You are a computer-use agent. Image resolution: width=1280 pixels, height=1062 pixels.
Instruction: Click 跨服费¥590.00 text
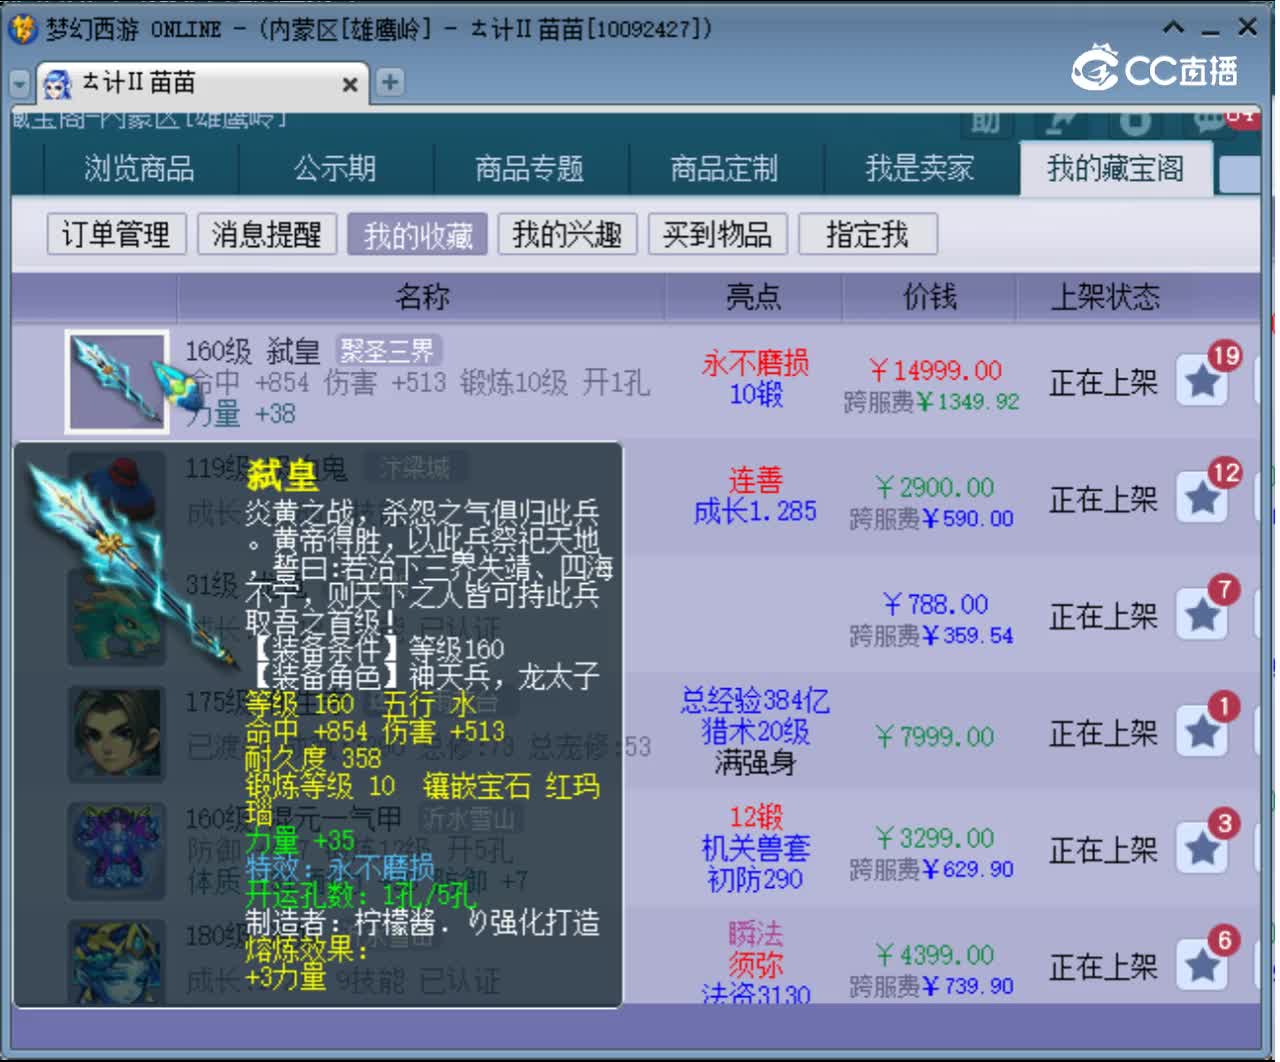[x=931, y=519]
